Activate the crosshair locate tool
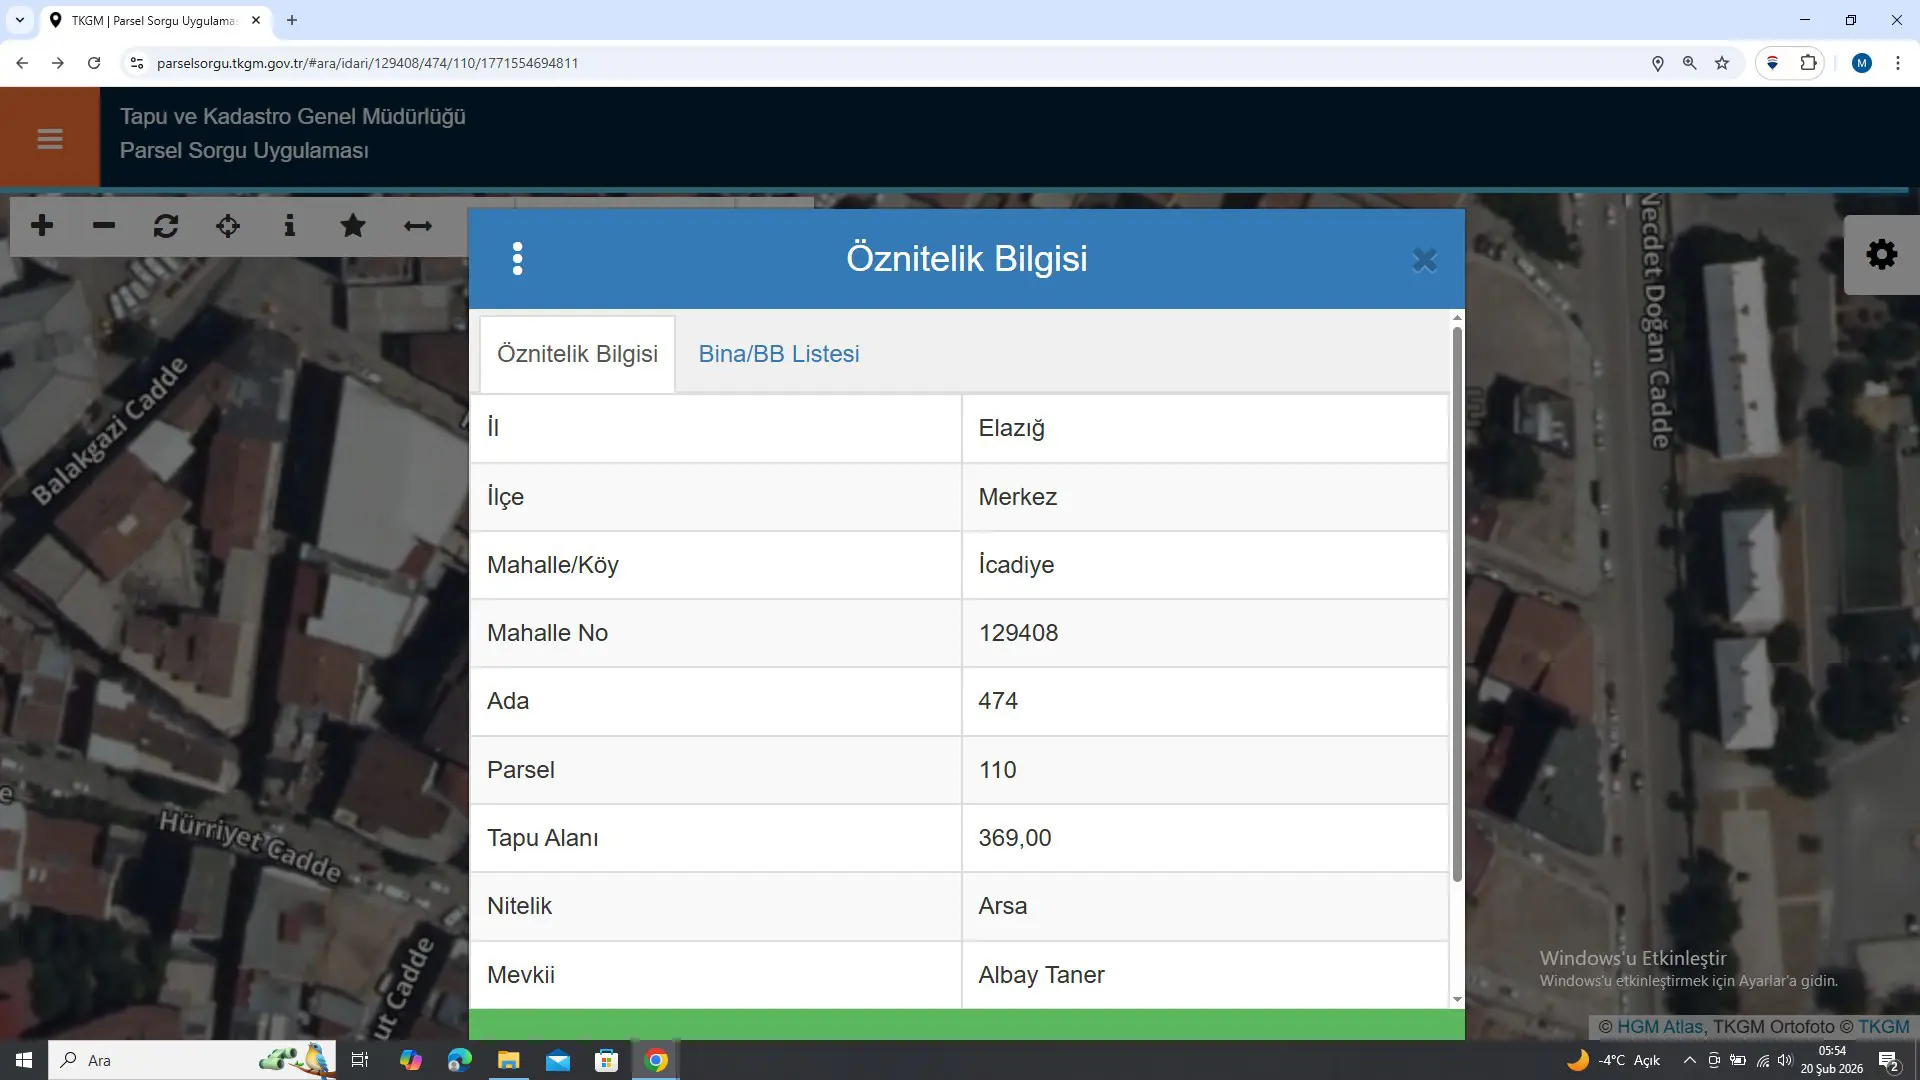The height and width of the screenshot is (1080, 1920). click(228, 226)
